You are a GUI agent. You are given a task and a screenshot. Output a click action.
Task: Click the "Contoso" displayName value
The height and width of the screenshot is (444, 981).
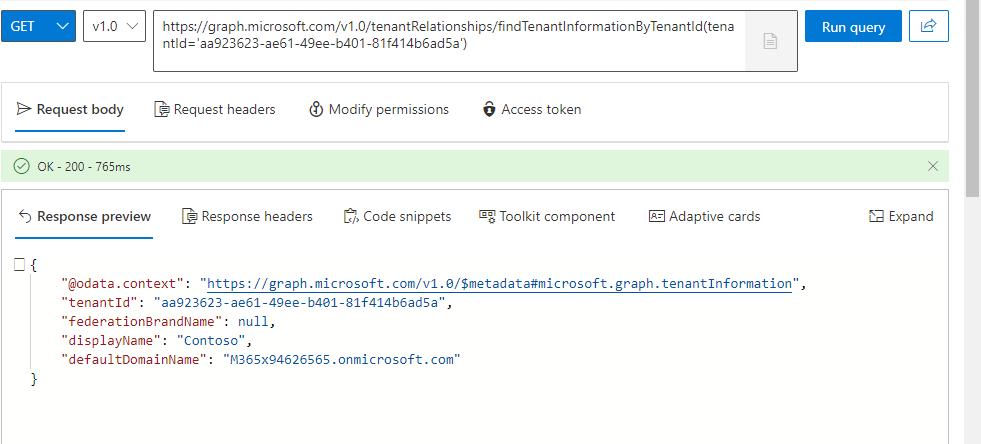[x=213, y=341]
